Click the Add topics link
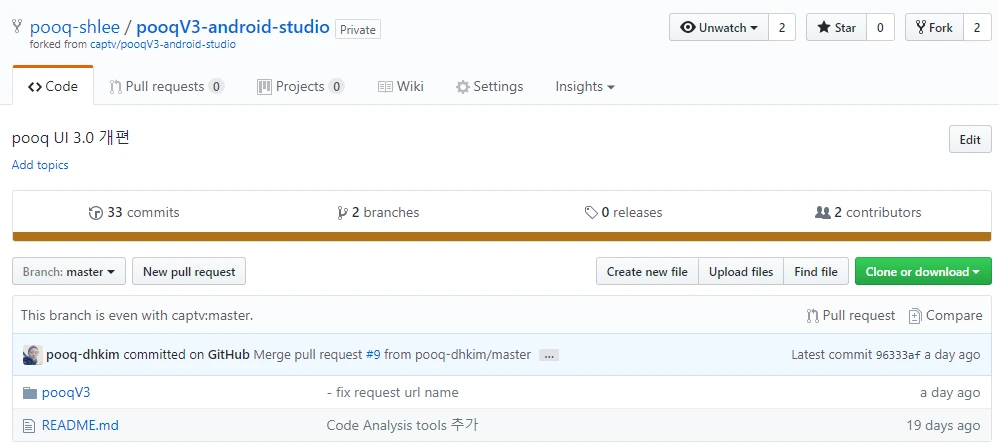The width and height of the screenshot is (999, 447). [x=40, y=165]
